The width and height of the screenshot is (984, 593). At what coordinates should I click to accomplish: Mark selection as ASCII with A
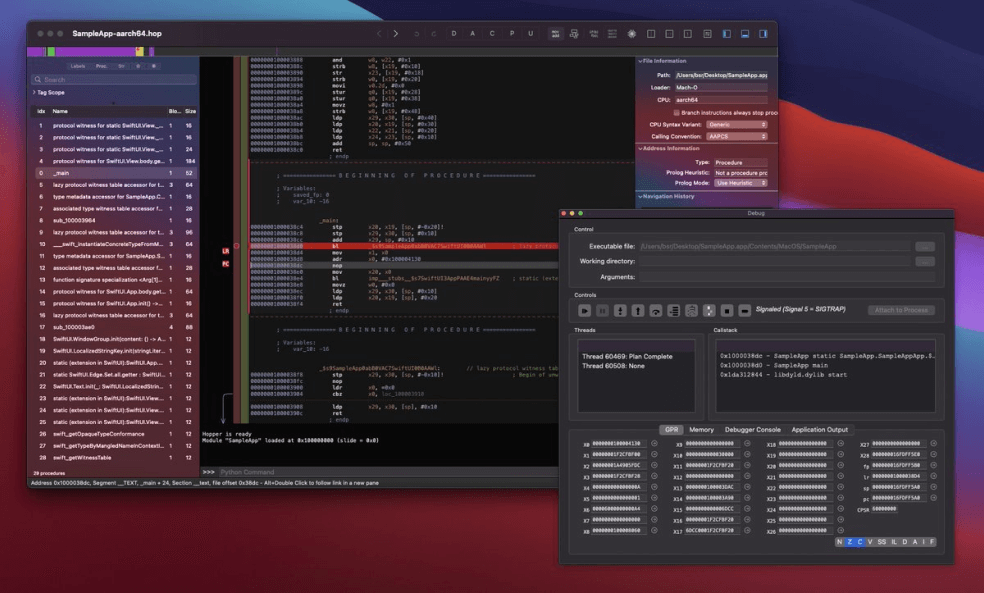(473, 34)
